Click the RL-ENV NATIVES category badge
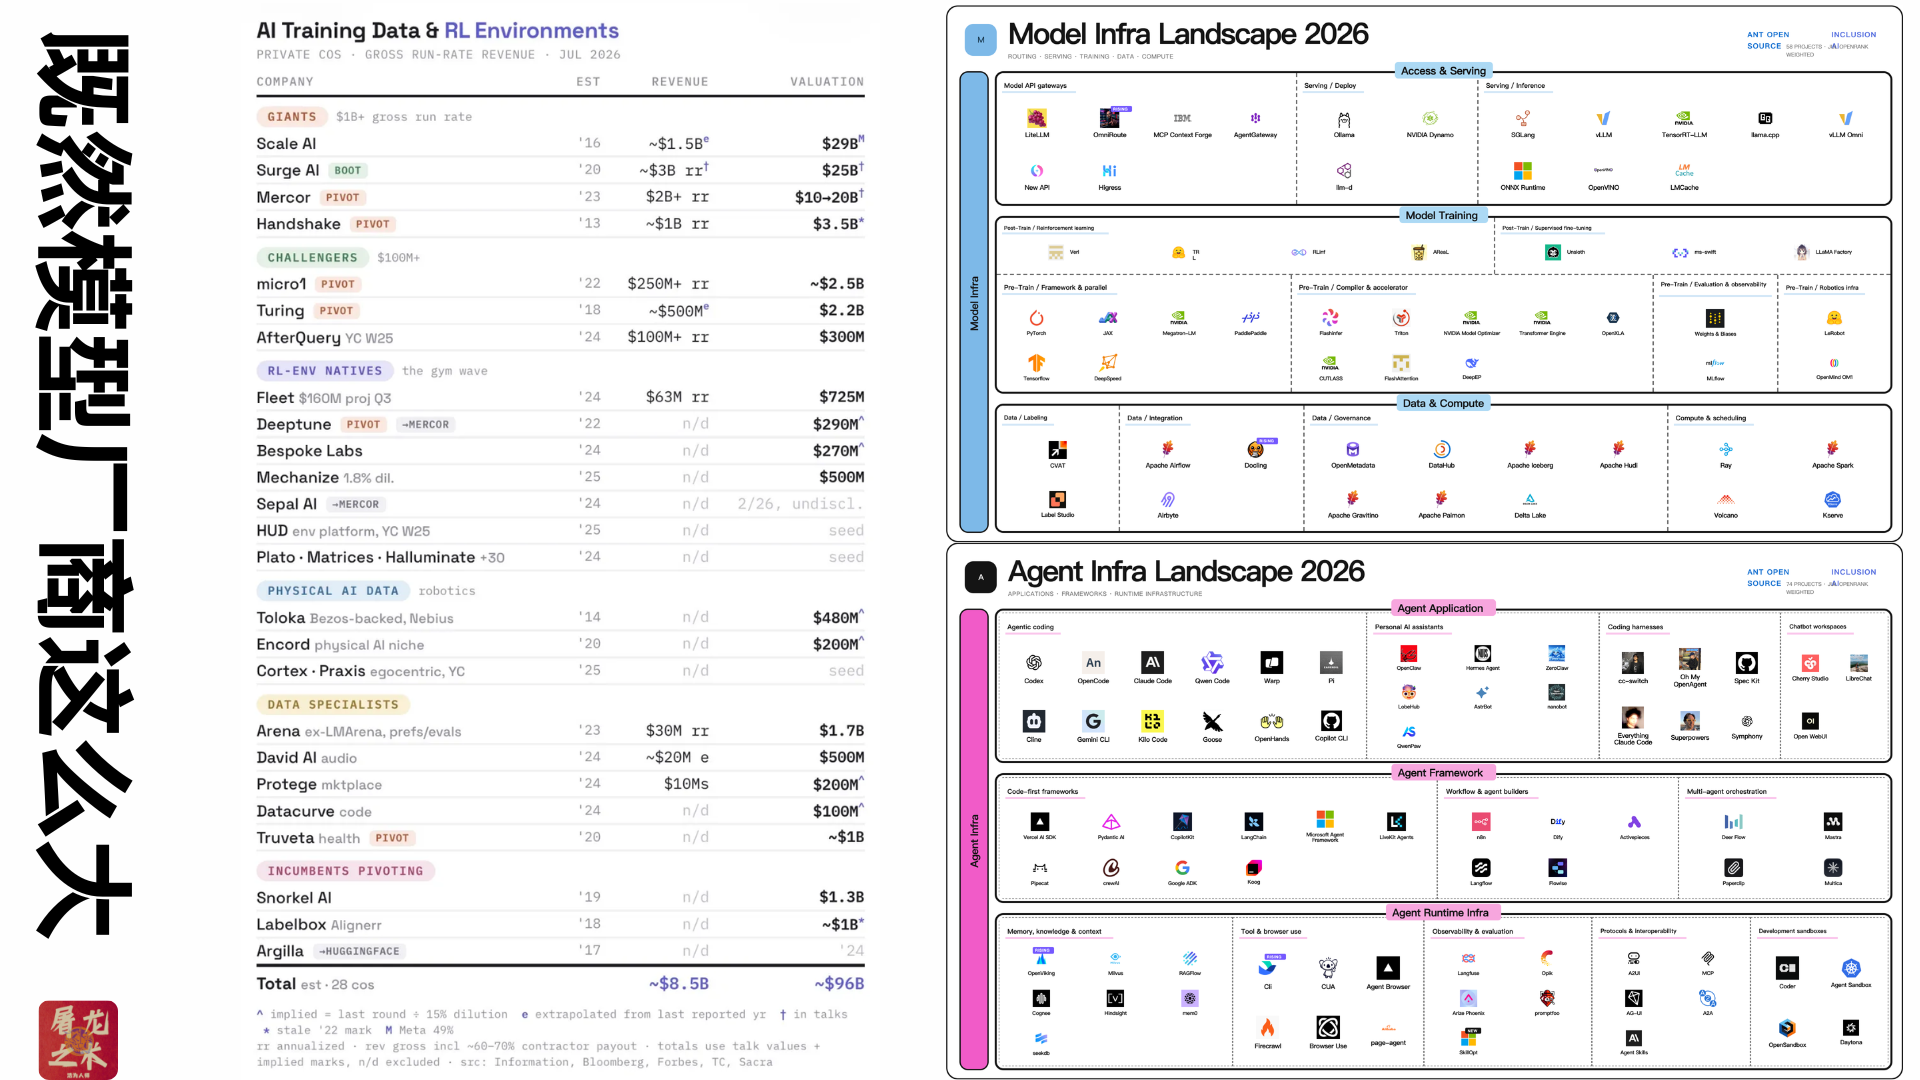 pyautogui.click(x=324, y=371)
